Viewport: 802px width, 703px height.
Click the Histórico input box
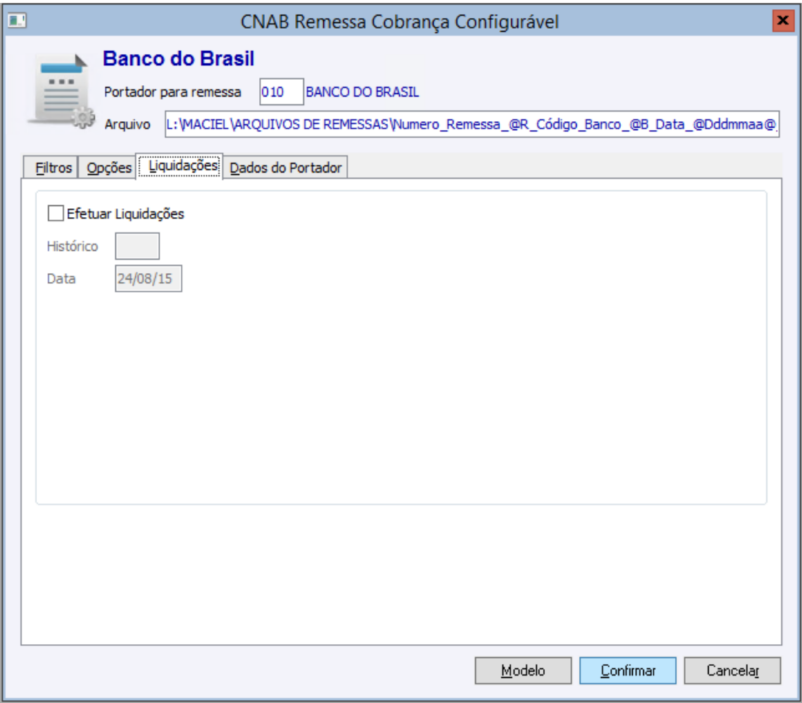click(x=137, y=246)
